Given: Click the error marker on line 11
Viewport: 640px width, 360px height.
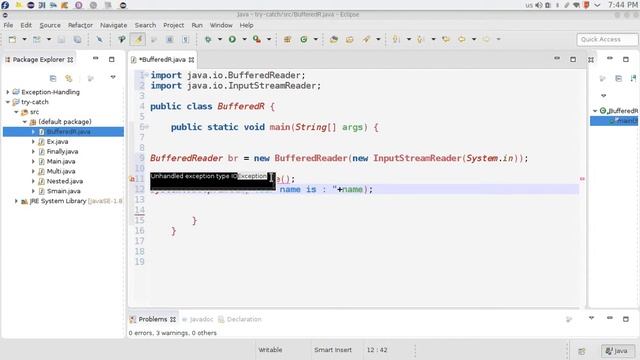Looking at the screenshot, I should pyautogui.click(x=132, y=179).
